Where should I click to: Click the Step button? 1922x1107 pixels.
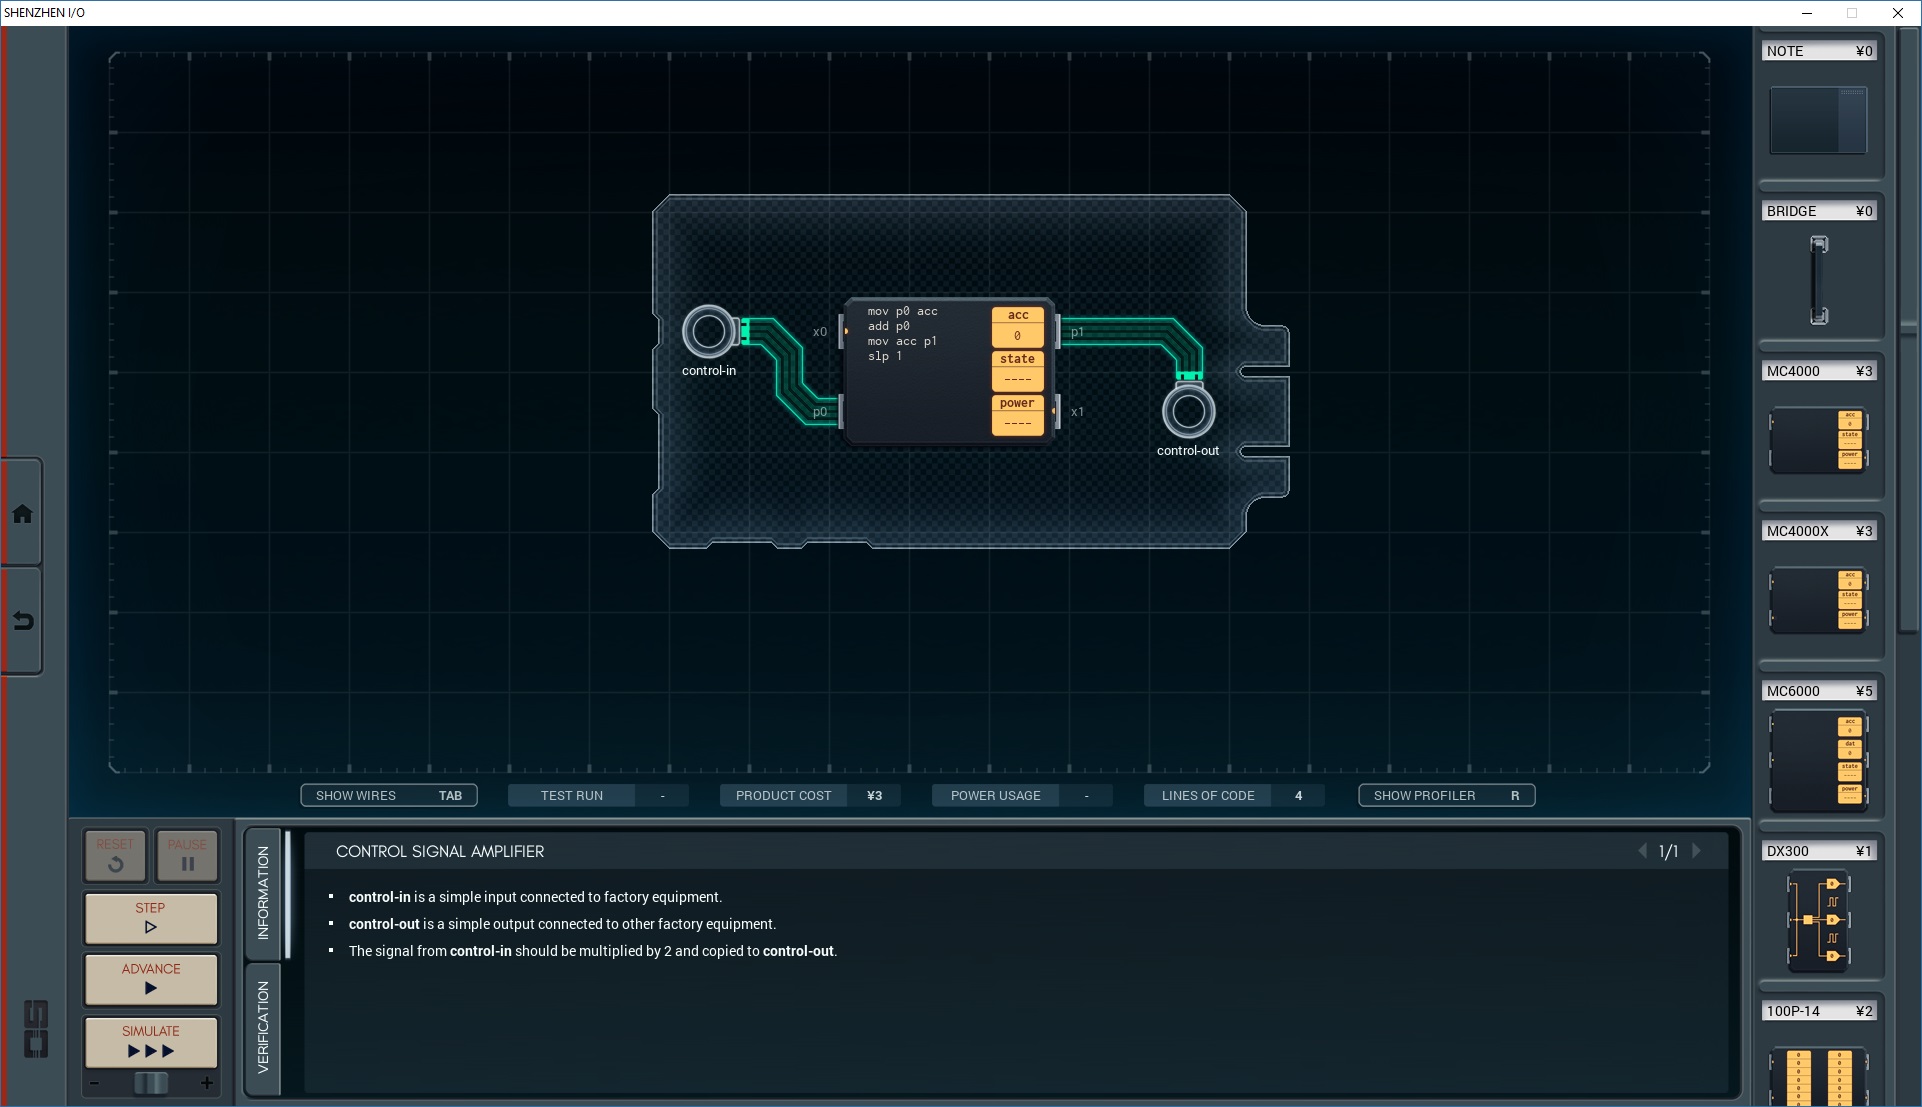151,918
